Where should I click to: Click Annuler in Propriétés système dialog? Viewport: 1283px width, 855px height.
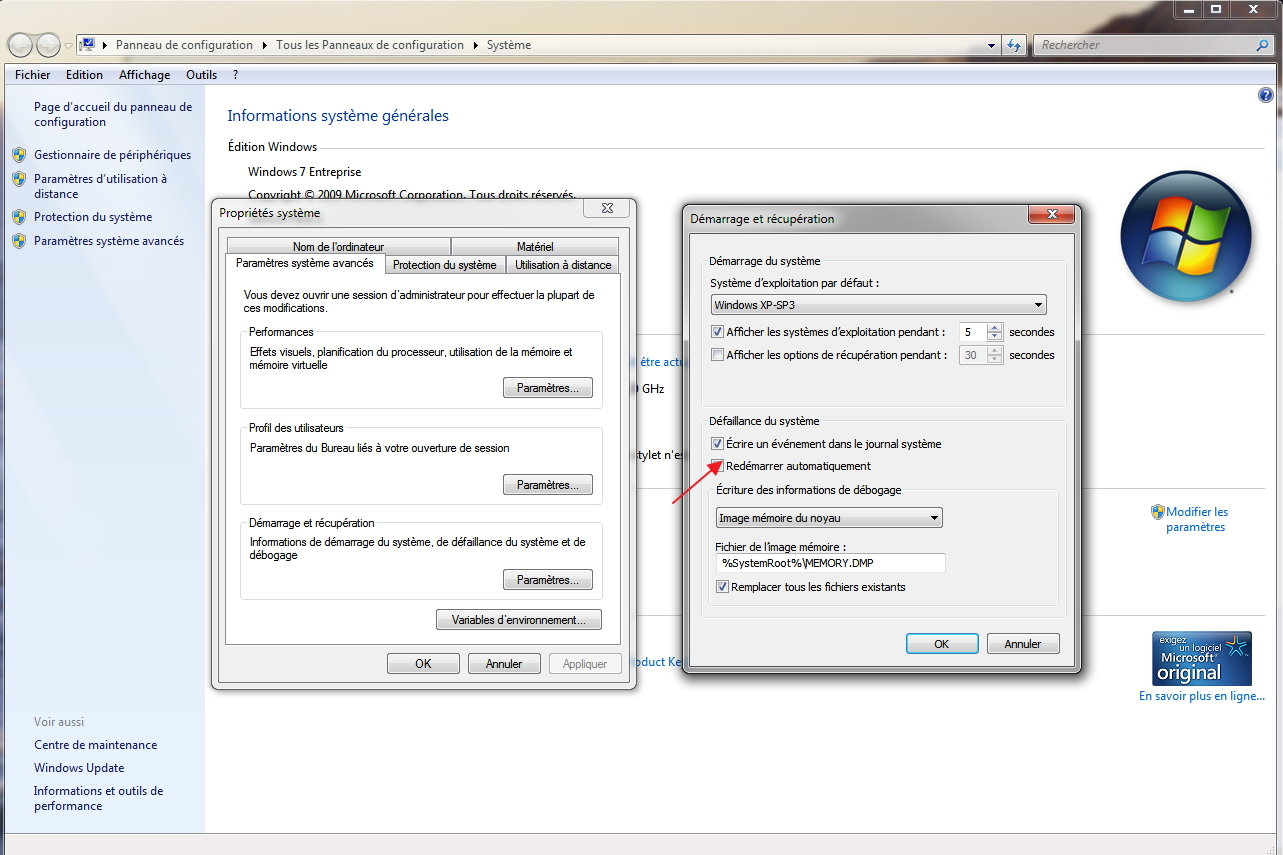click(504, 663)
